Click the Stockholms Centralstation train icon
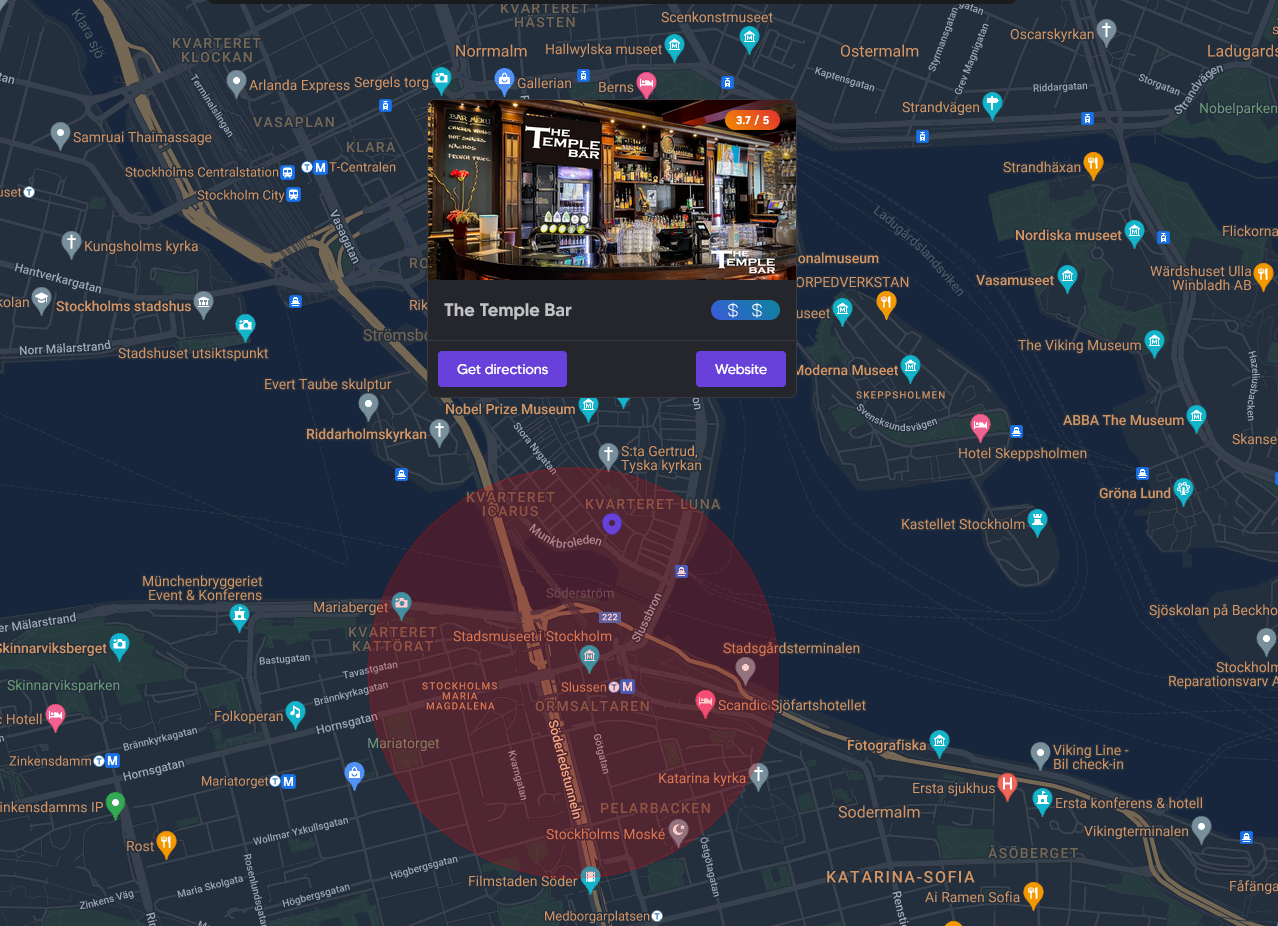 288,172
